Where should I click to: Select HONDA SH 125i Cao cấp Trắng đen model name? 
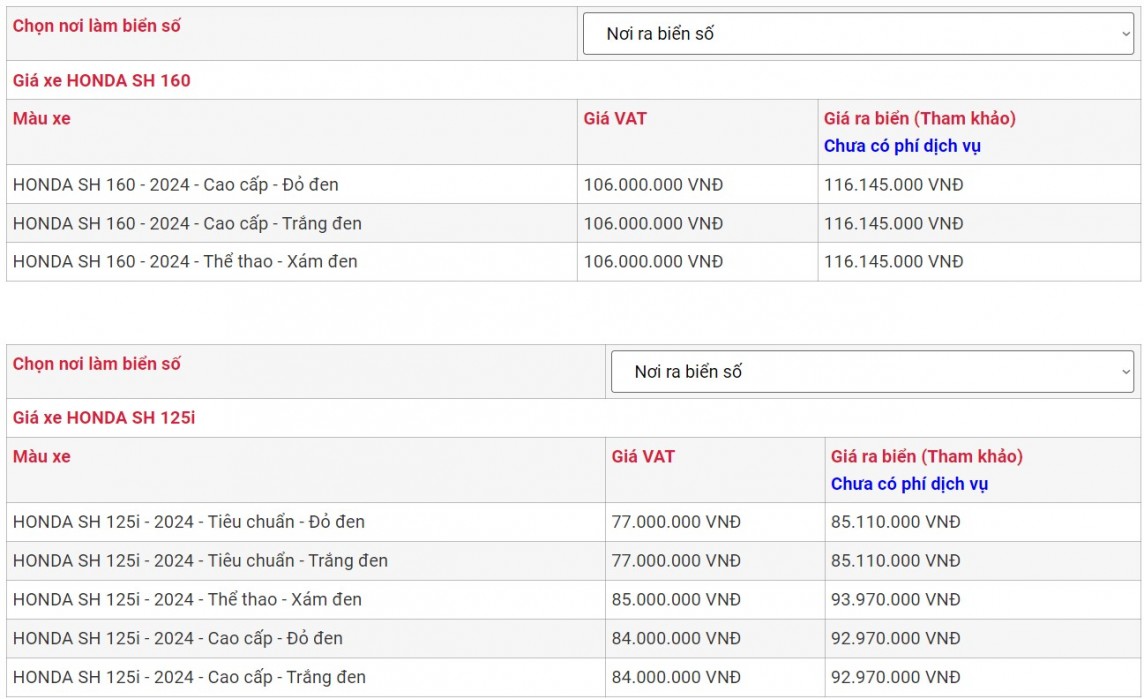click(189, 677)
